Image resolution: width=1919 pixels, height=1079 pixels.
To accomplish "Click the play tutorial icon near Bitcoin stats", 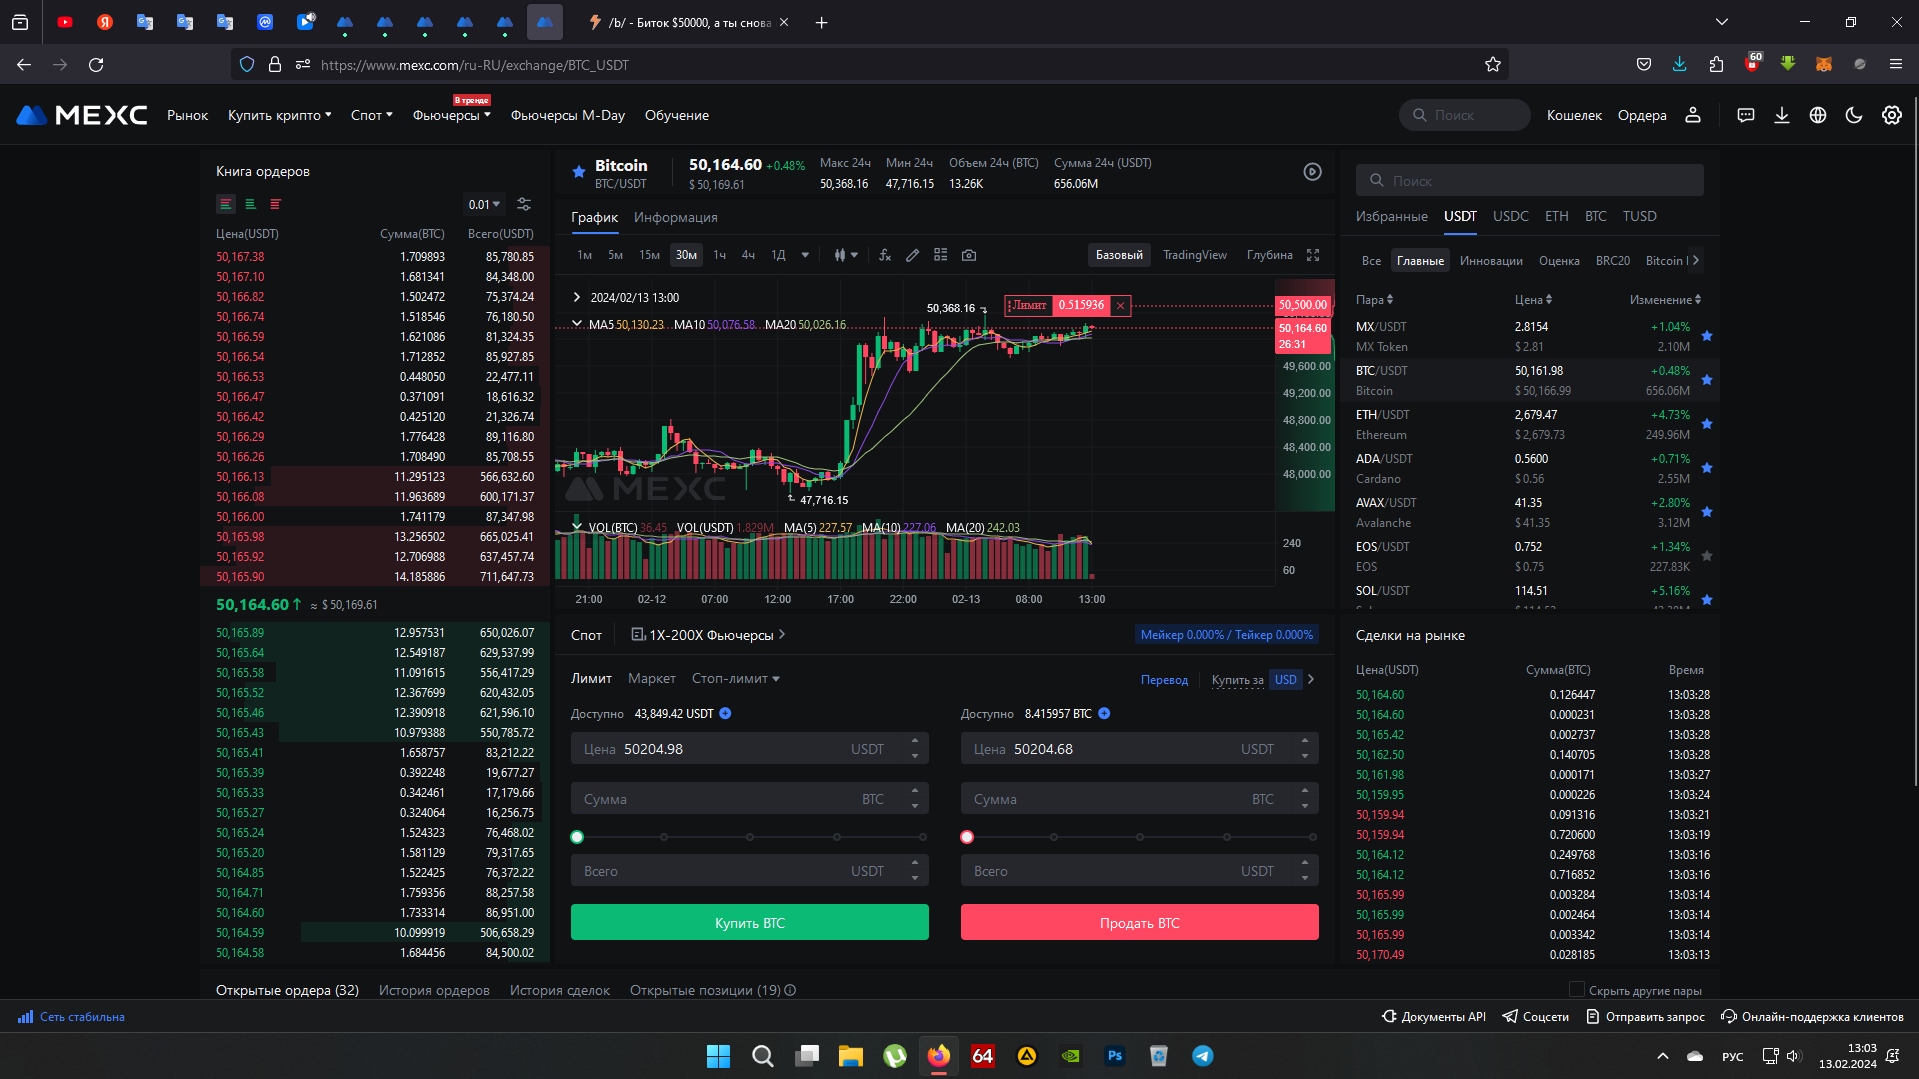I will (x=1313, y=172).
